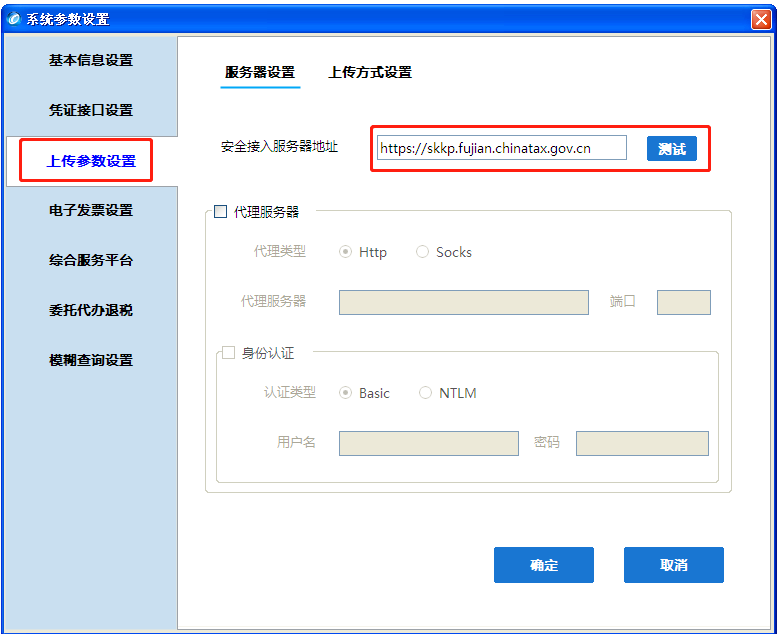This screenshot has height=634, width=777.
Task: Switch to the 服务器设置 tab
Action: (260, 72)
